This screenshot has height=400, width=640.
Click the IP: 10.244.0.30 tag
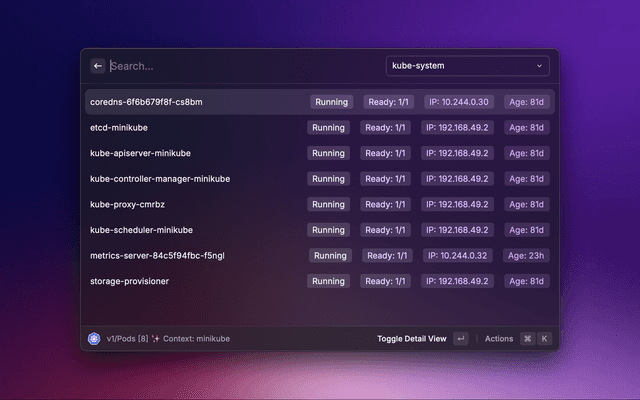(459, 102)
